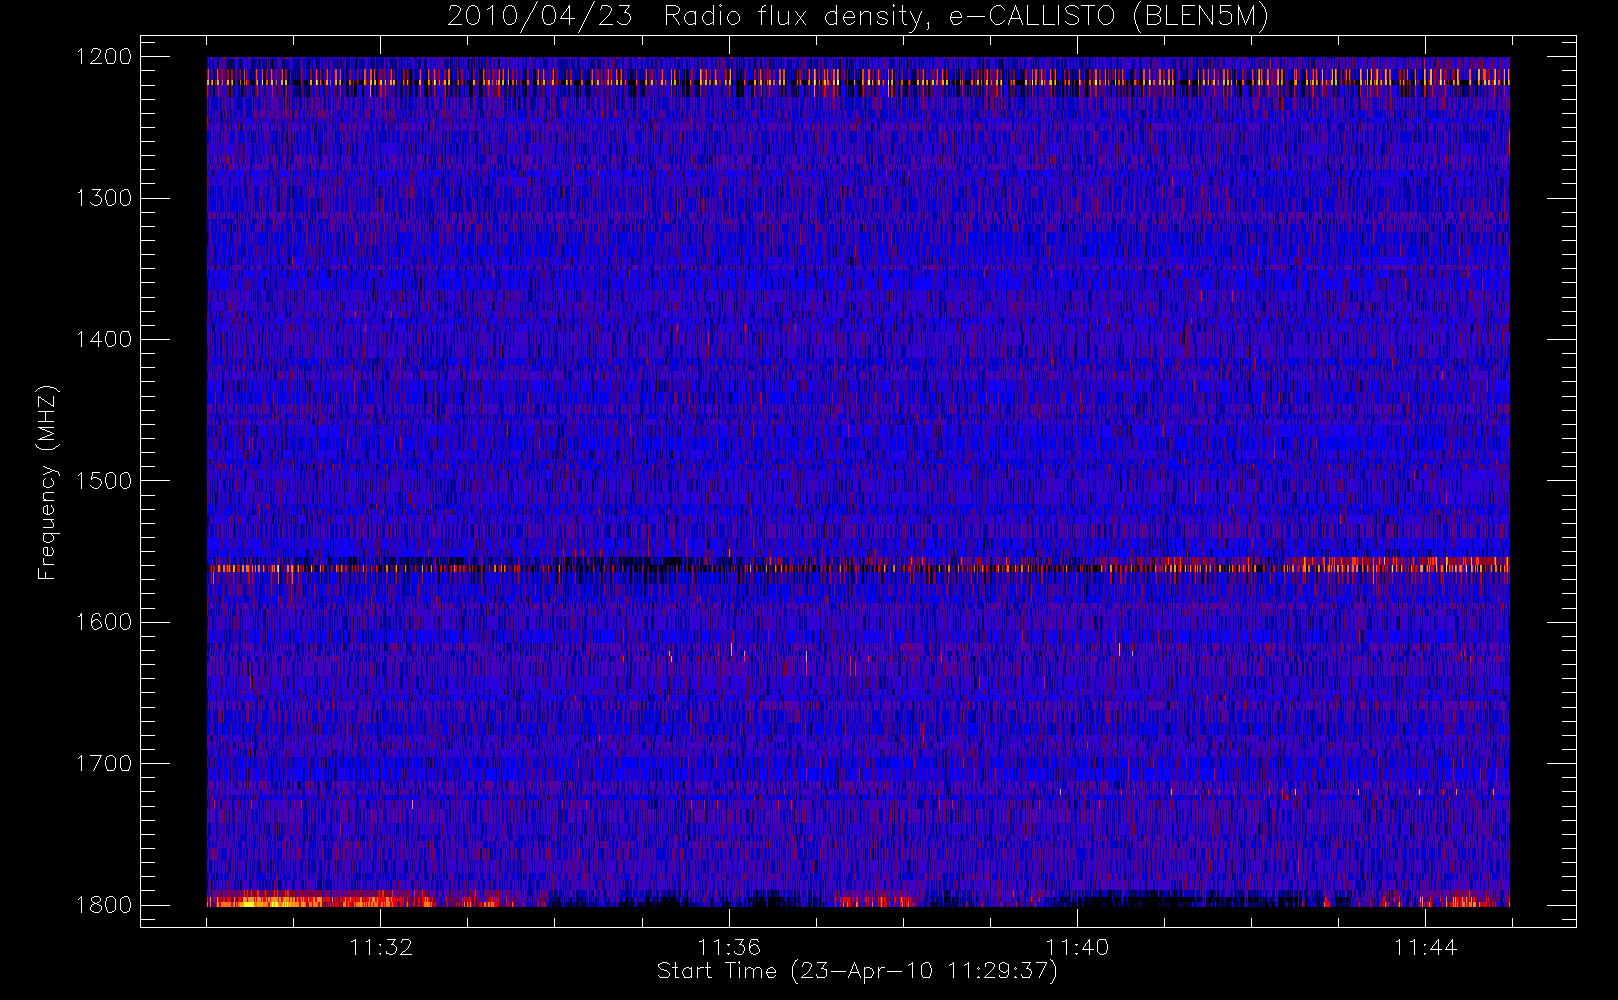The image size is (1618, 1000).
Task: Click the 11:44 time tick label
Action: [1425, 947]
